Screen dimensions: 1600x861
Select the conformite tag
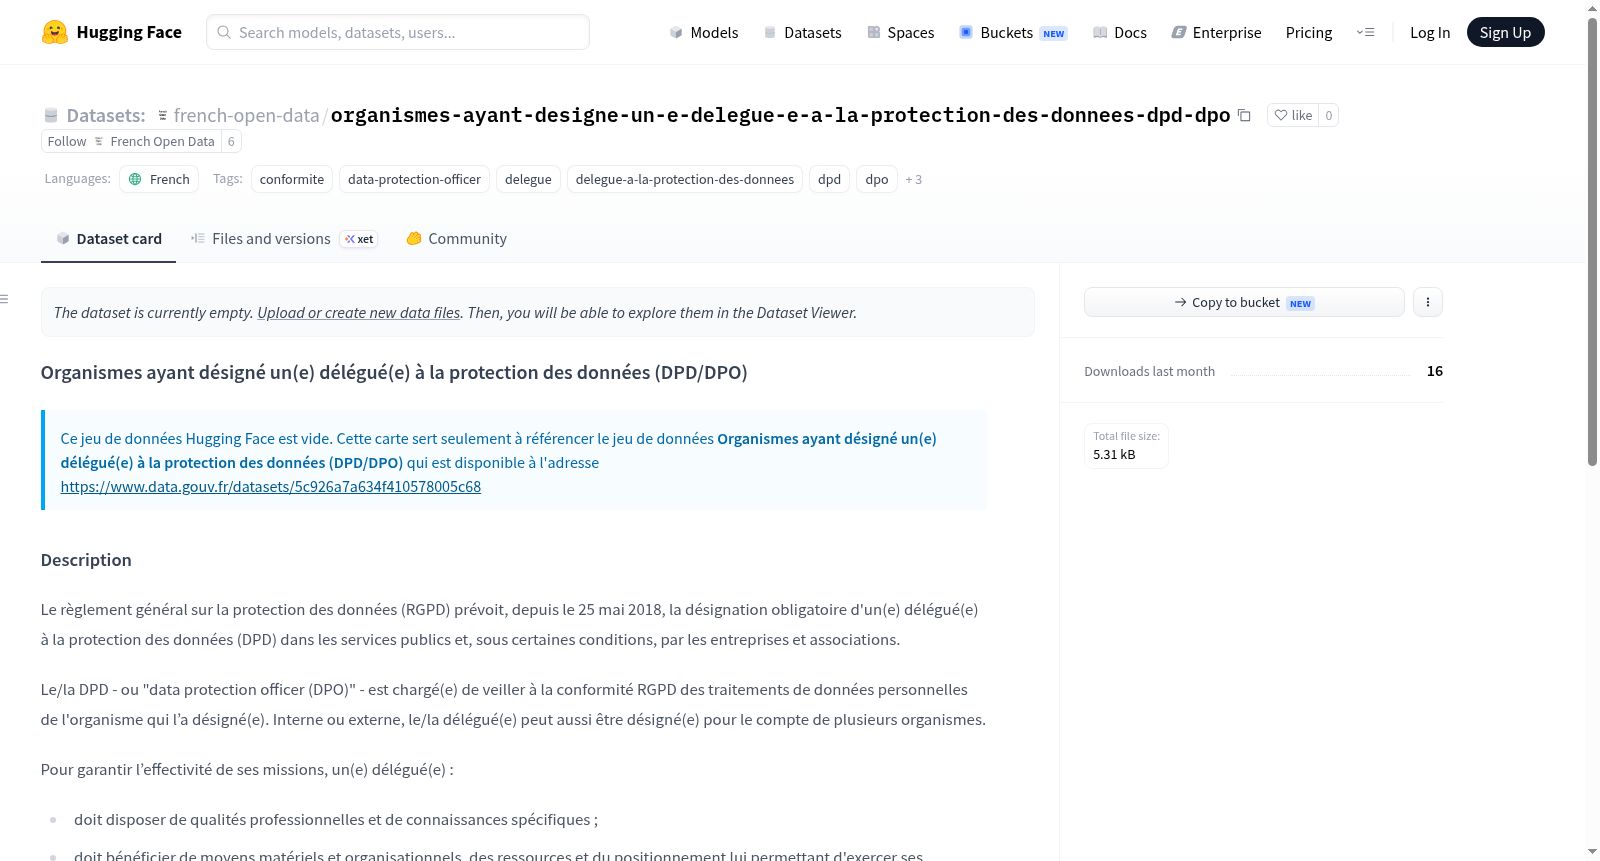[x=292, y=179]
